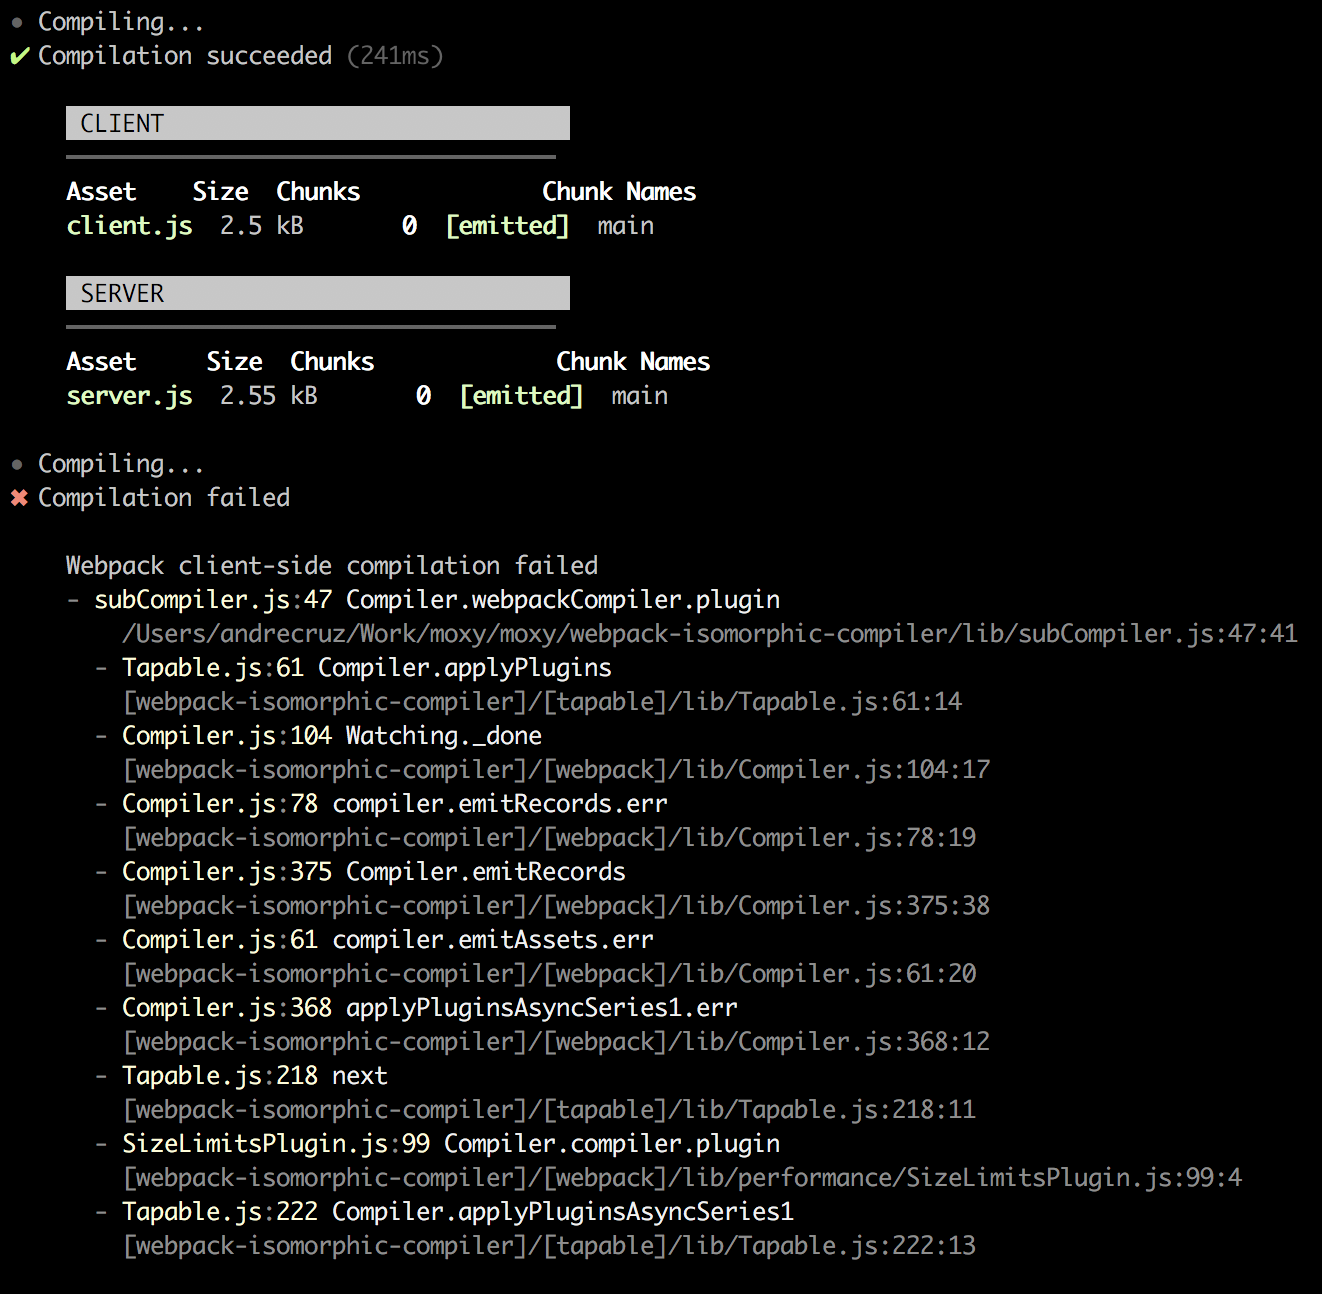The image size is (1322, 1294).
Task: Click the 'client.js' asset name
Action: 130,226
